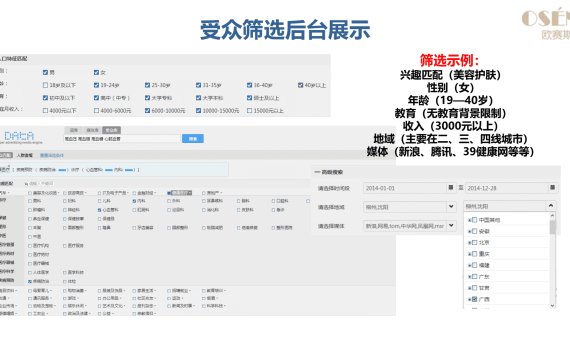Expand the 甘肃 tree node
Viewport: 570px width, 360px height.
point(469,288)
